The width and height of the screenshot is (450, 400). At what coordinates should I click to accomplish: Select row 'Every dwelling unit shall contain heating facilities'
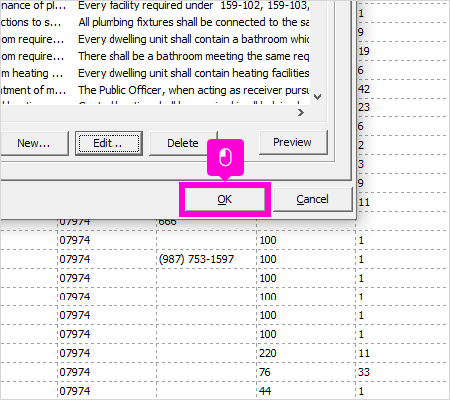(x=155, y=73)
